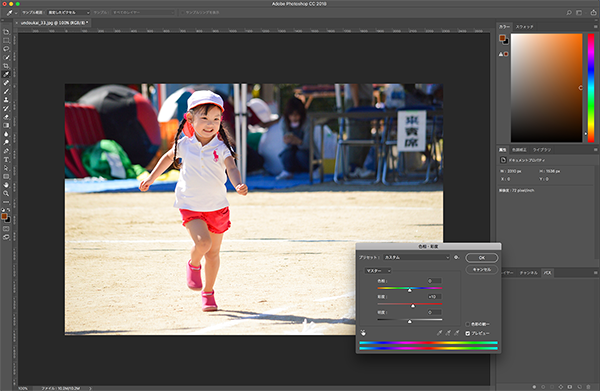Open the Properties panel flyout menu
Screen dimensions: 600x391
(x=595, y=150)
